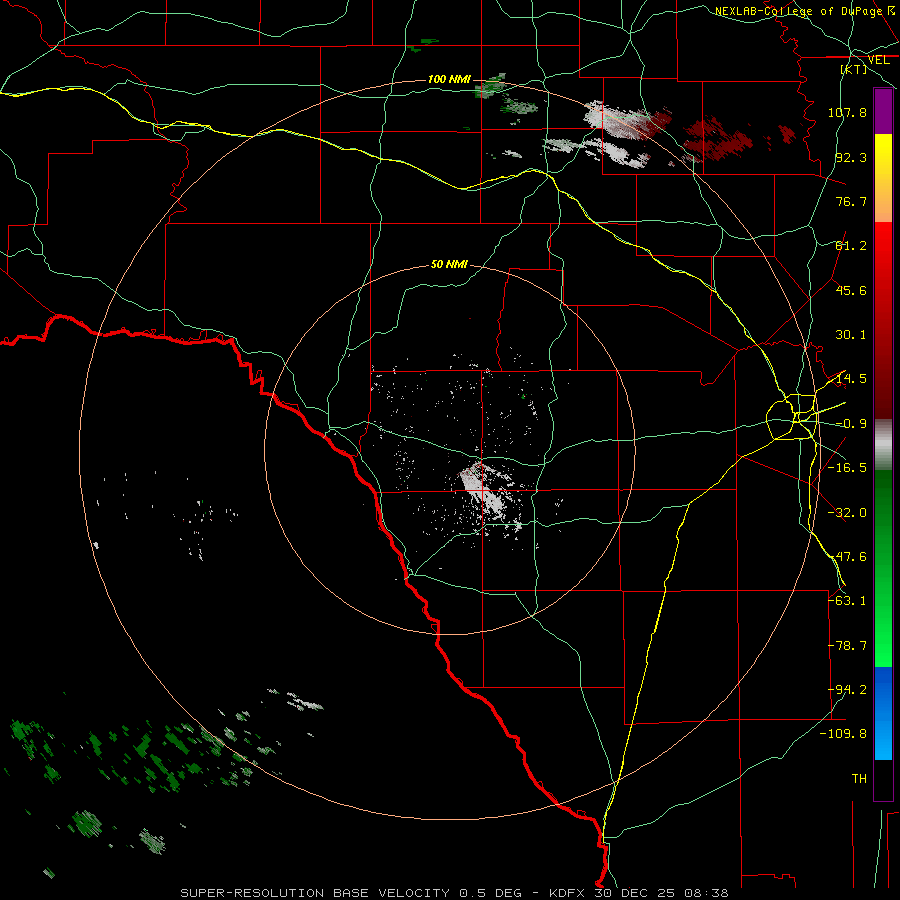900x900 pixels.
Task: Click the -78.7 value on the velocity scale
Action: pyautogui.click(x=847, y=646)
